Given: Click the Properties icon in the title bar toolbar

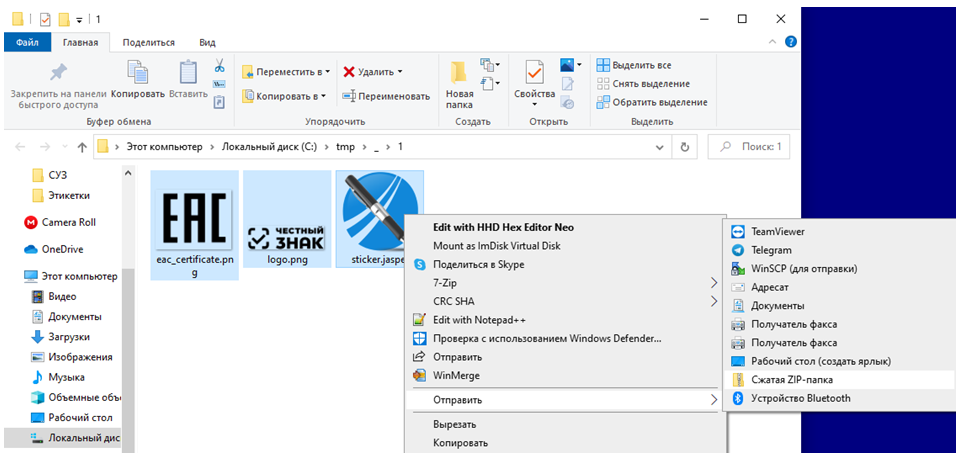Looking at the screenshot, I should [x=45, y=20].
